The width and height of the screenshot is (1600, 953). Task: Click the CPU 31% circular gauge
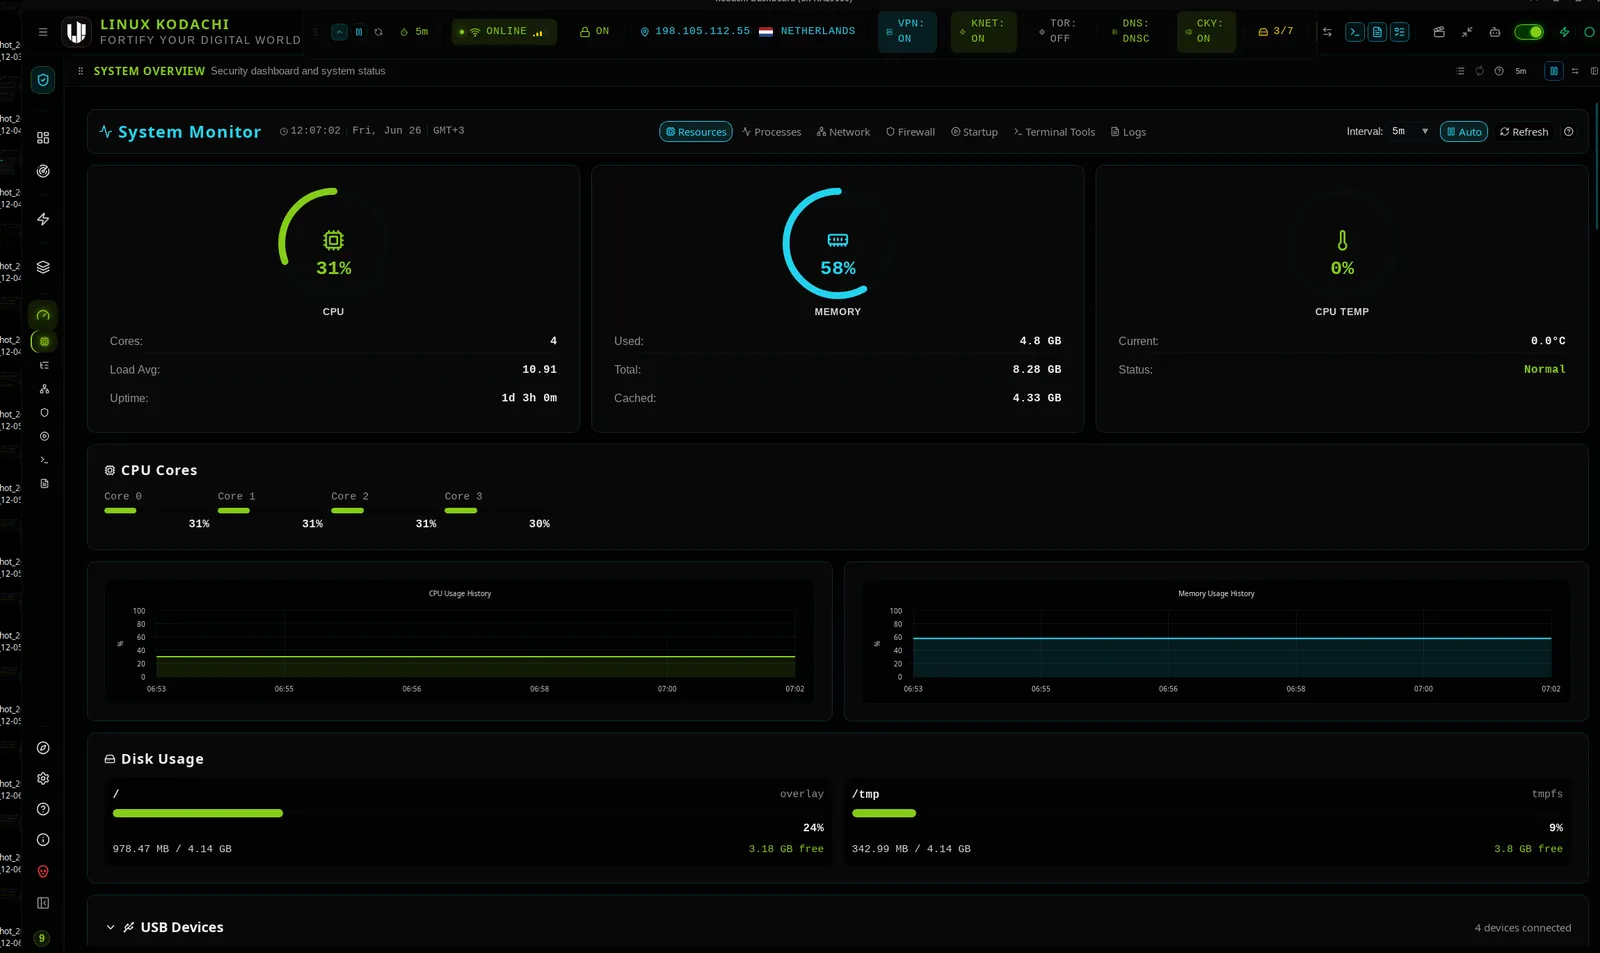point(333,243)
